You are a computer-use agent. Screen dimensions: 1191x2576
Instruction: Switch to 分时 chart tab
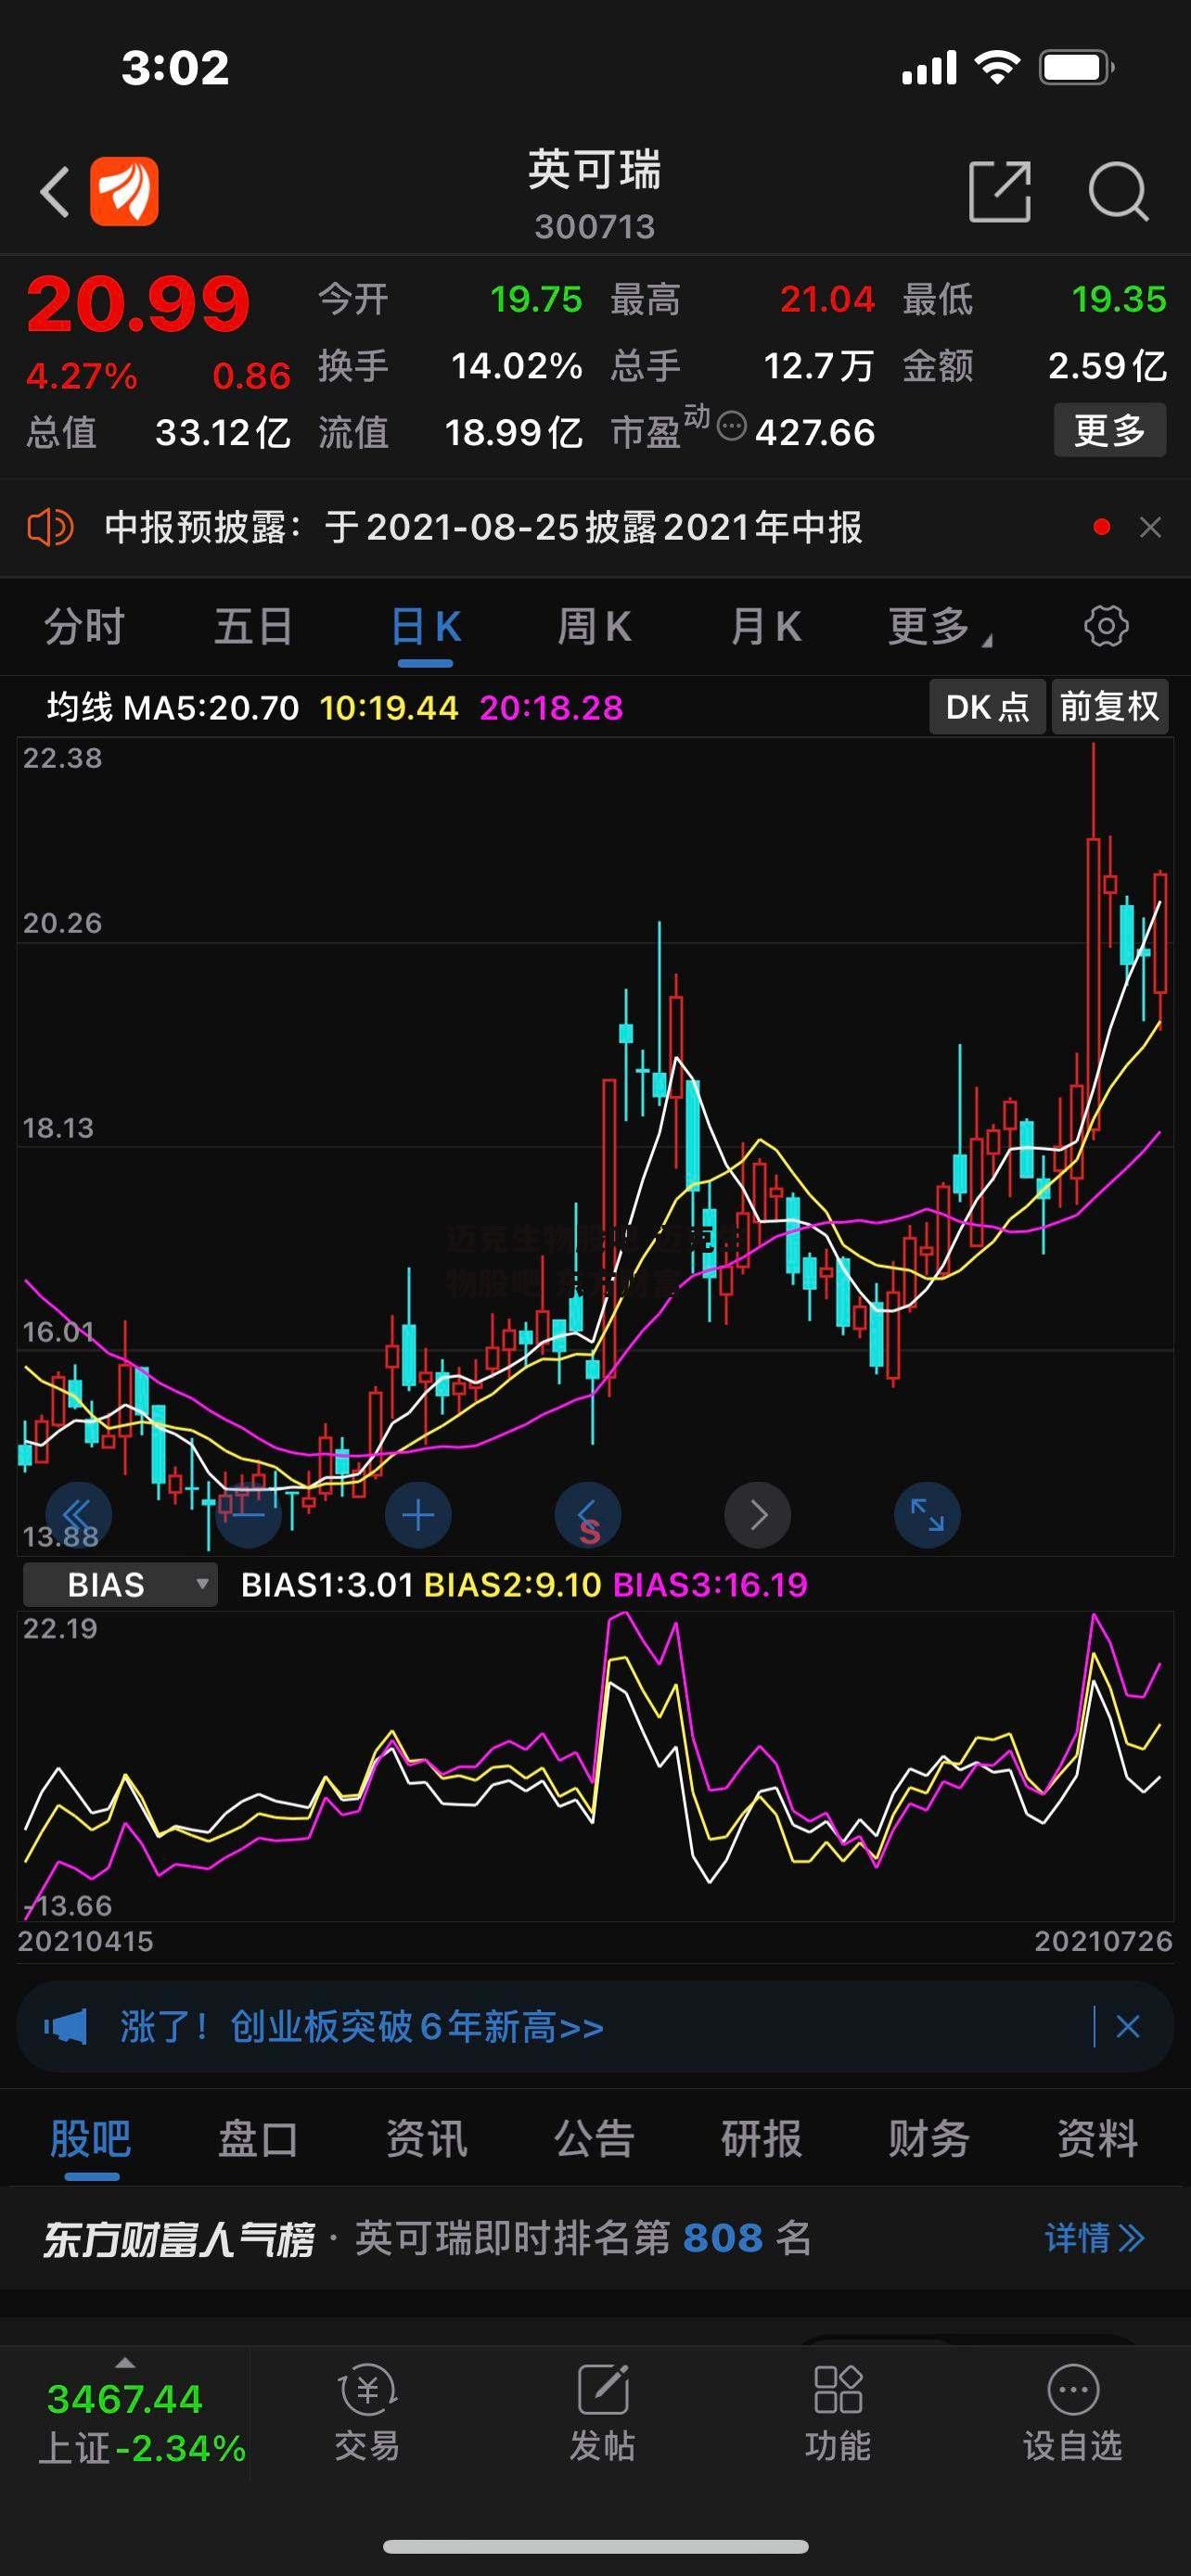pos(85,627)
